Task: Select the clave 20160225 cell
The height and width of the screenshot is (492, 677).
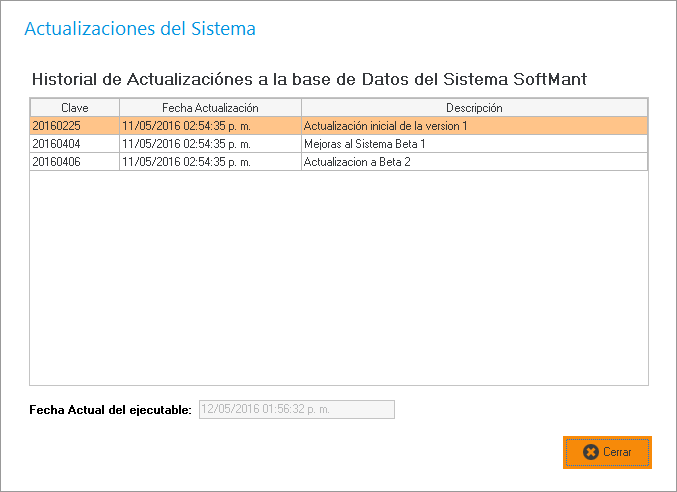Action: coord(75,126)
